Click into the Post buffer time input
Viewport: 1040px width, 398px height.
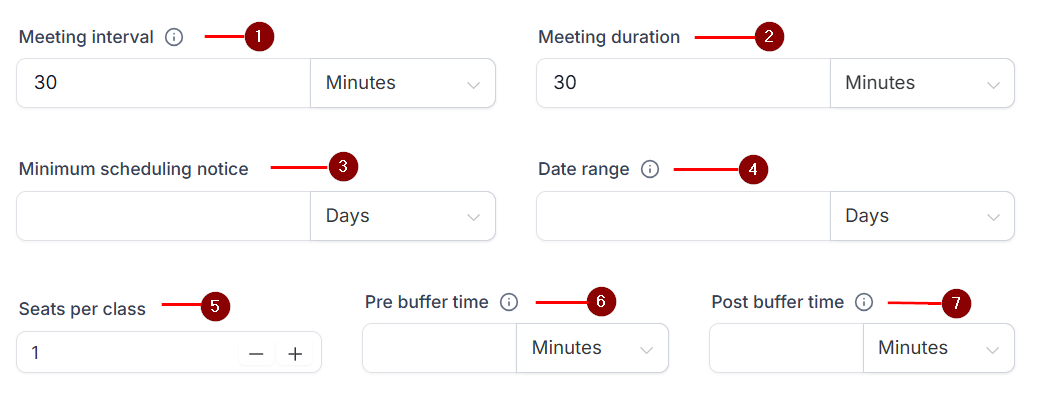coord(787,348)
